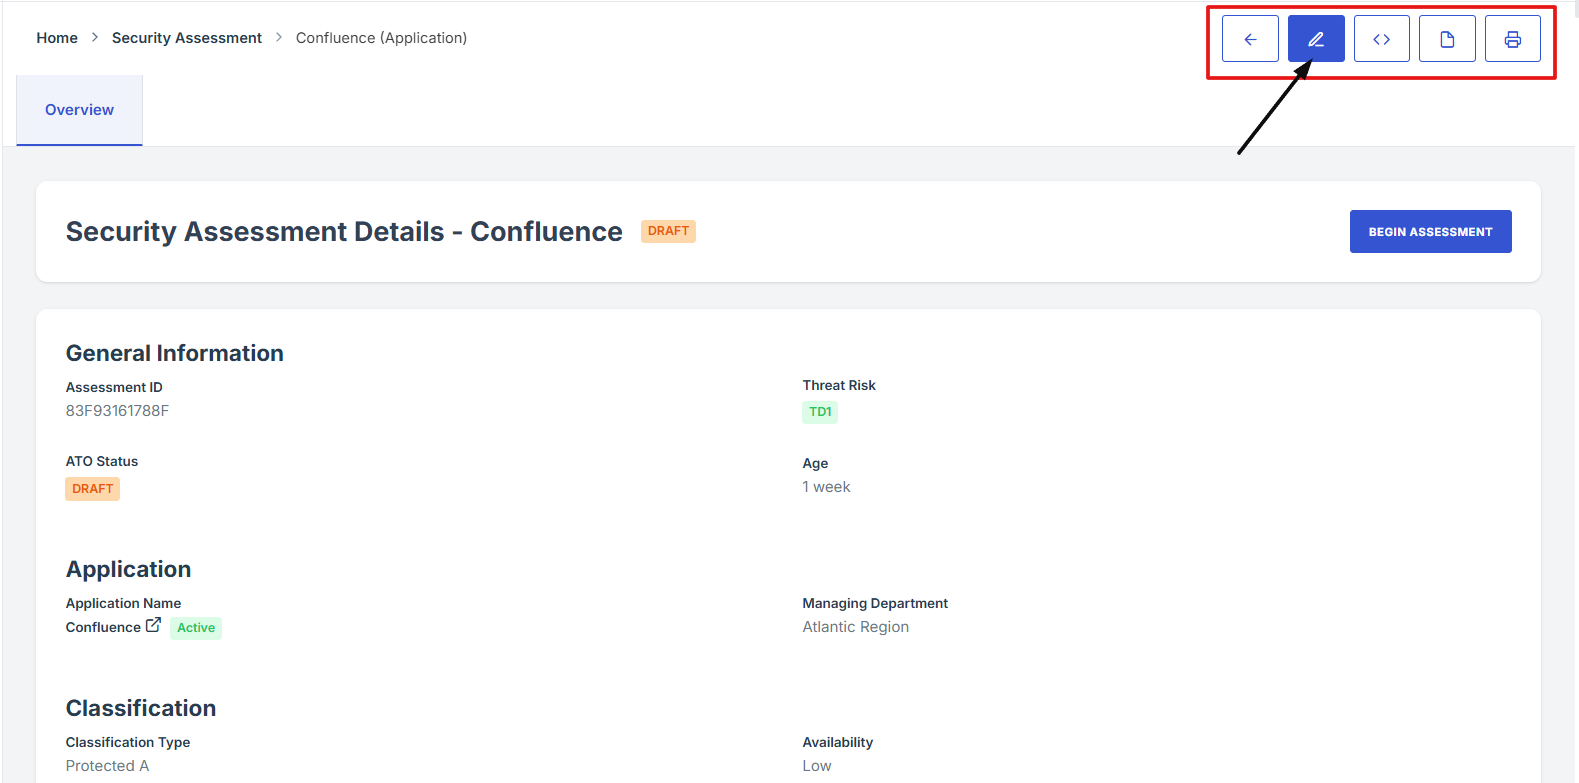Viewport: 1579px width, 783px height.
Task: Select Confluence (Application) breadcrumb text
Action: (381, 38)
